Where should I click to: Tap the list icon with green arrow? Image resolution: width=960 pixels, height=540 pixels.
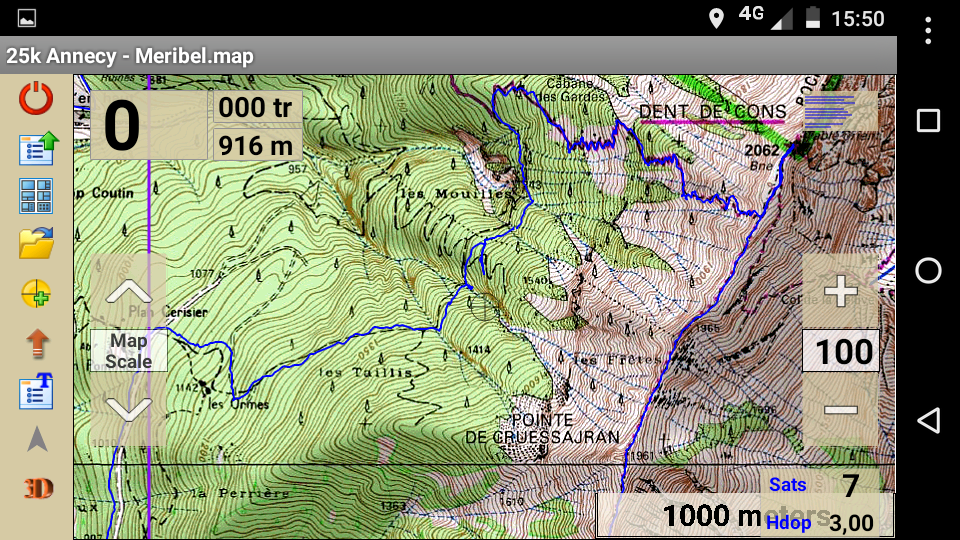(x=36, y=147)
